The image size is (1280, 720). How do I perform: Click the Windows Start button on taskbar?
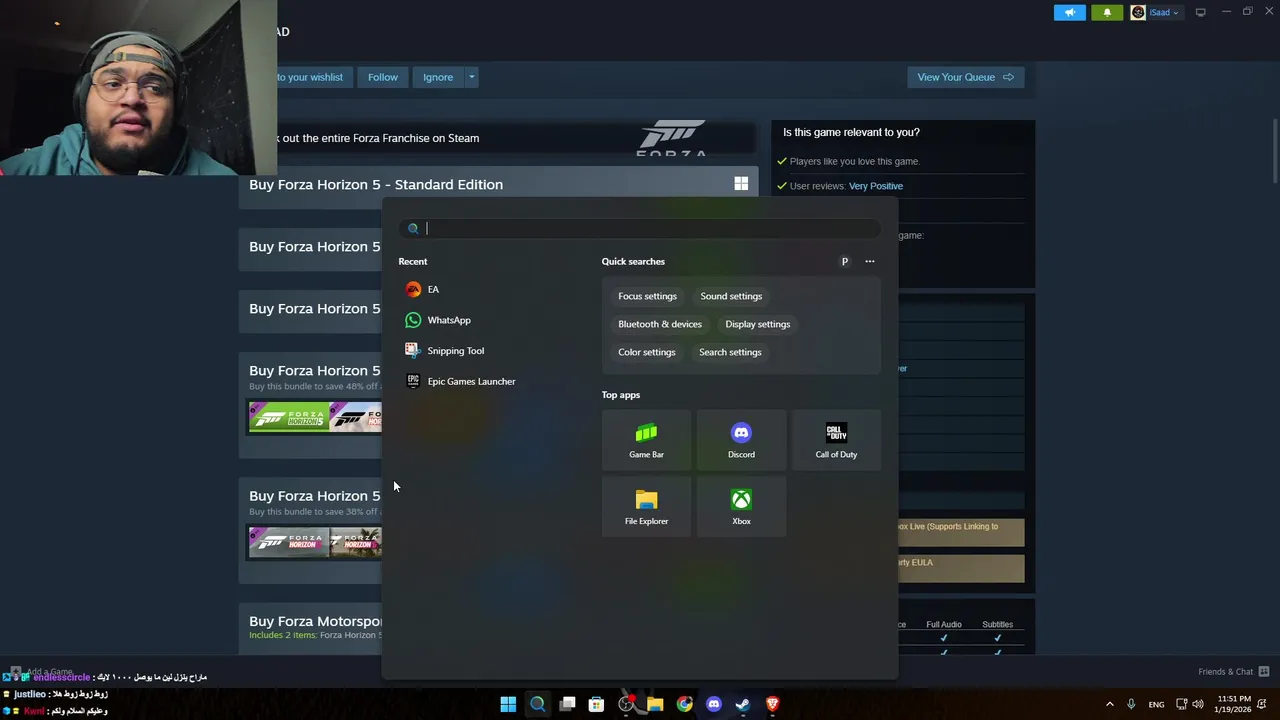(x=508, y=704)
